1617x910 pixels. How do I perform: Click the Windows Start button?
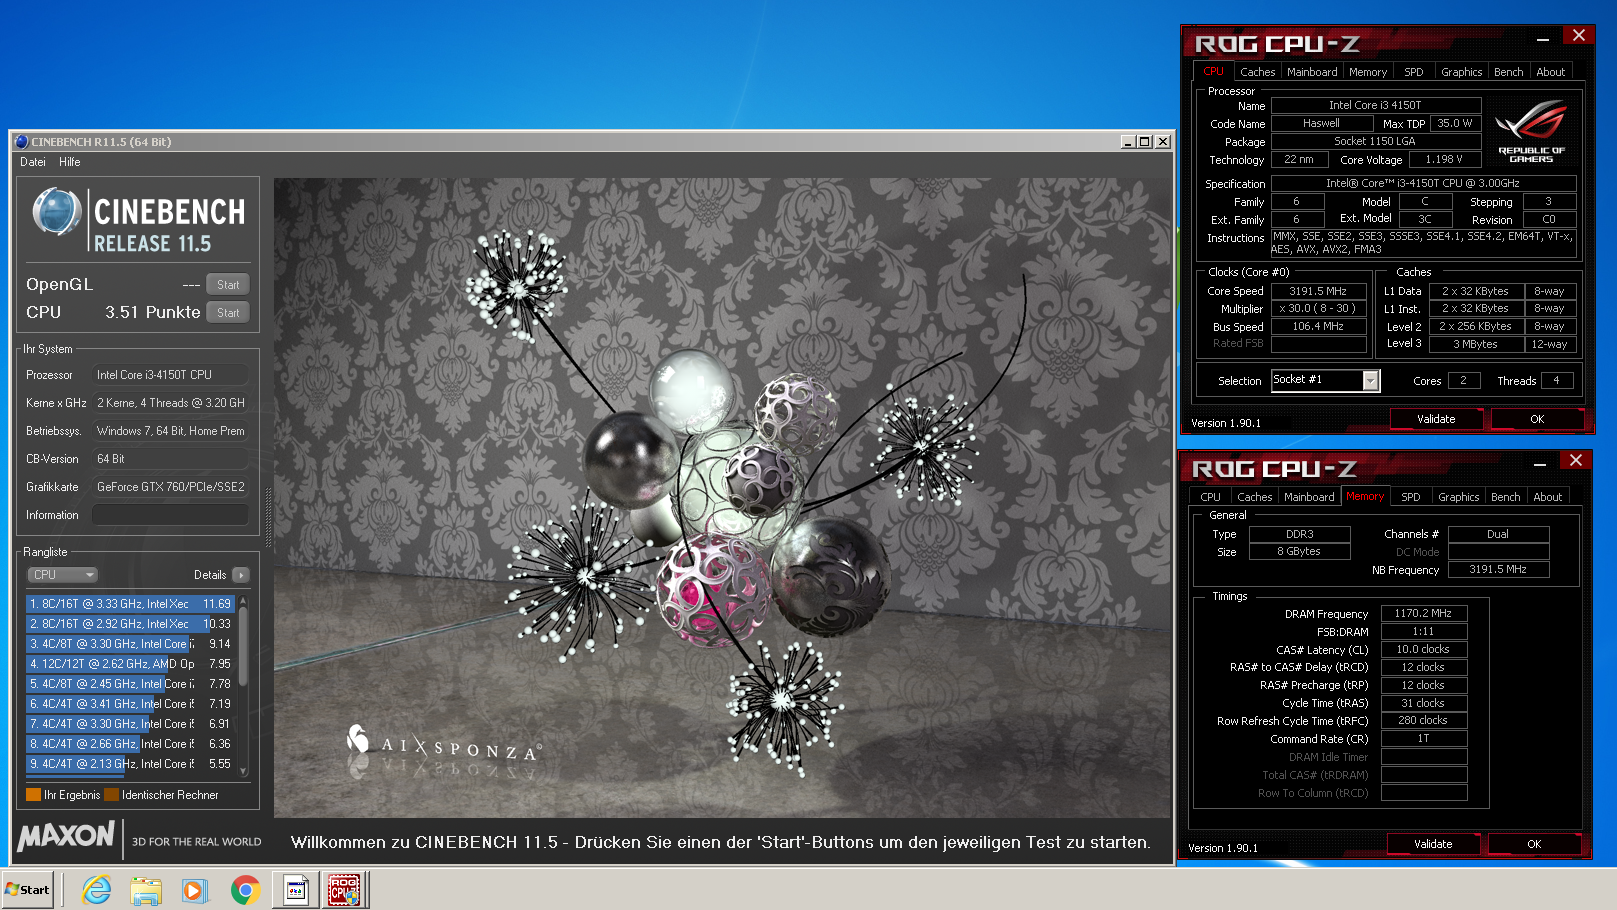point(27,889)
